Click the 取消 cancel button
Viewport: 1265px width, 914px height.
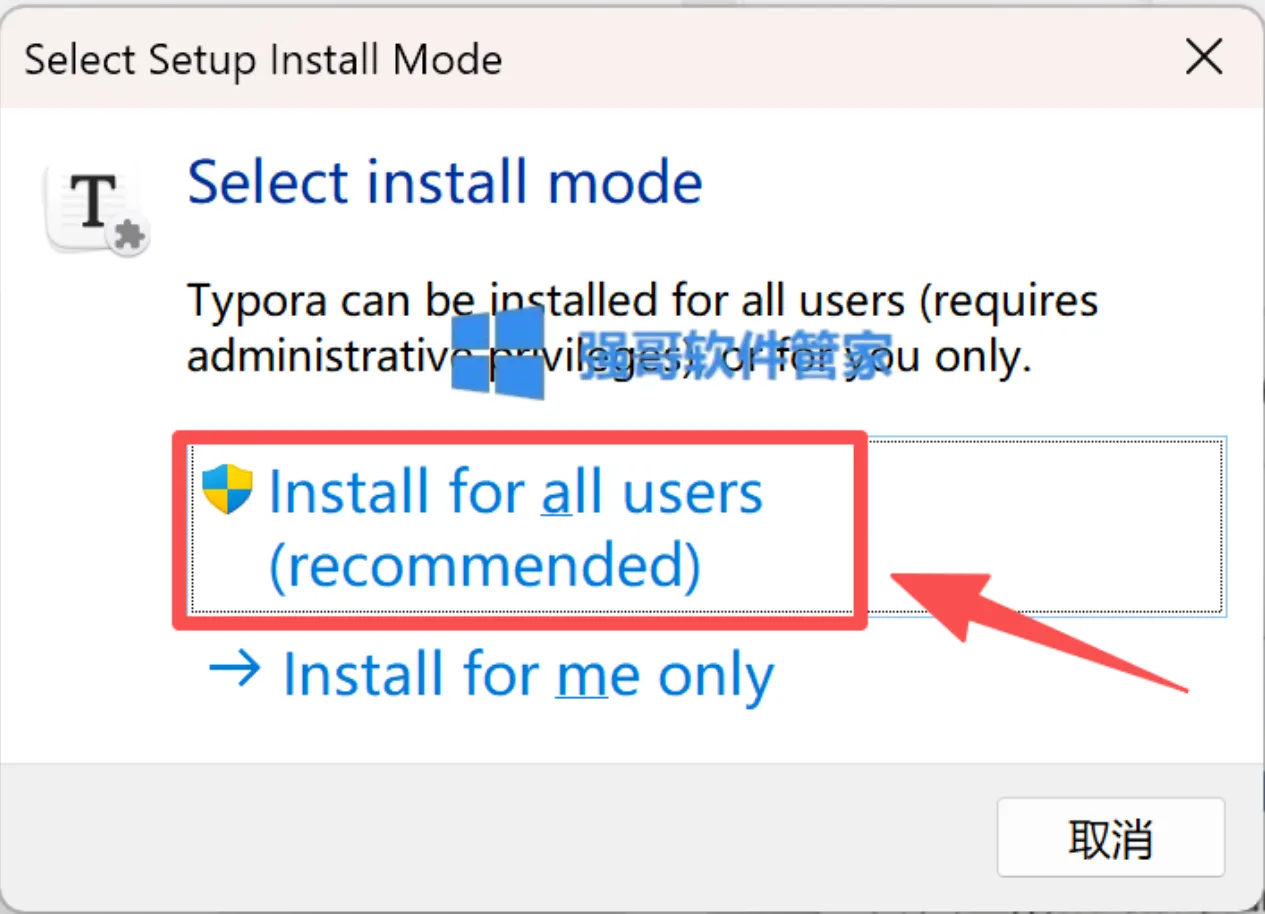1111,838
